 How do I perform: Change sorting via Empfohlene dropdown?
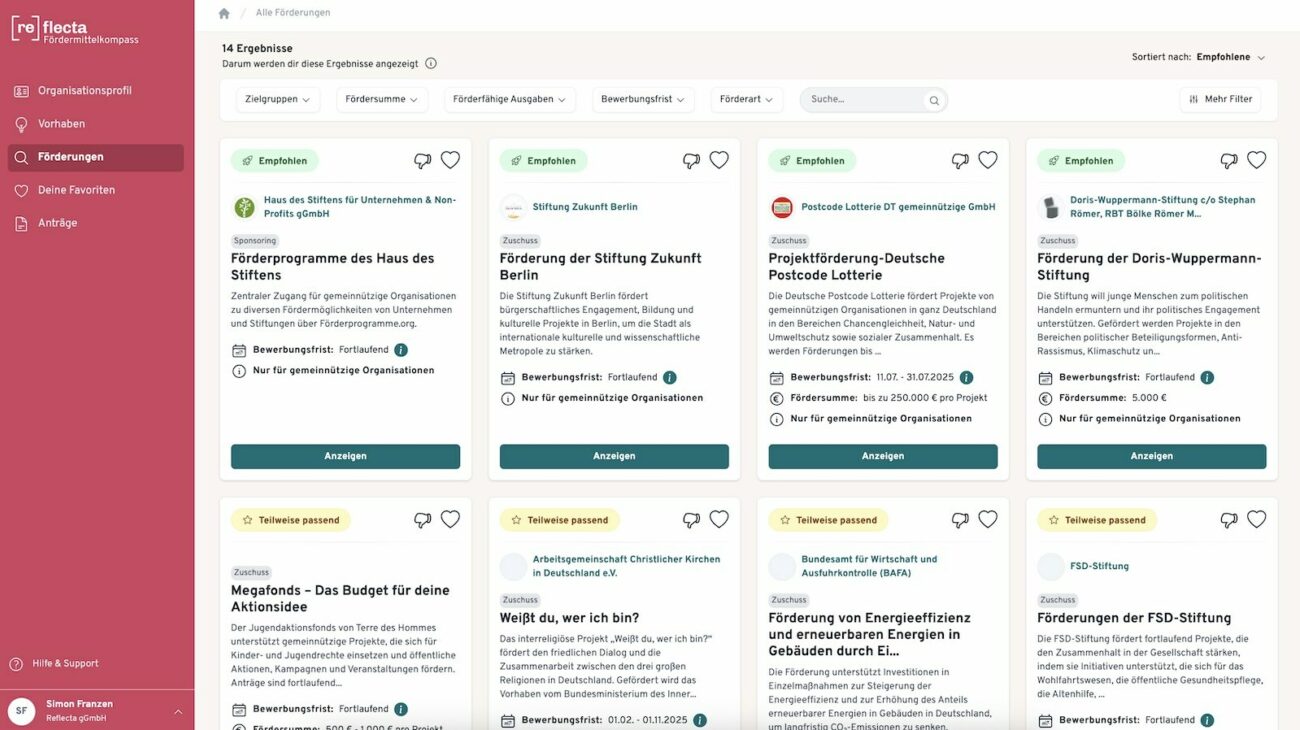(x=1231, y=57)
